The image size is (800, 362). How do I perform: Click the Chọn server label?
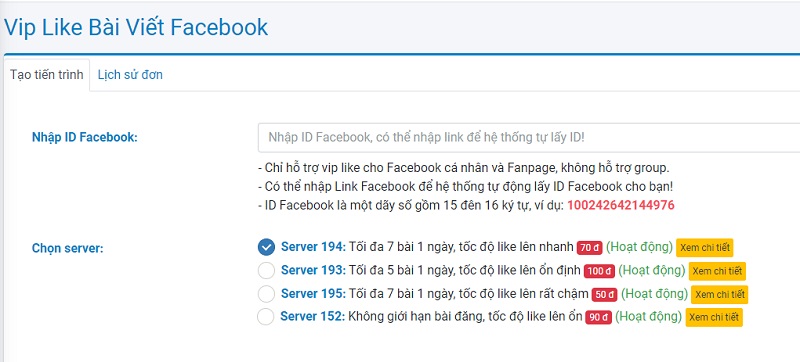(x=67, y=249)
